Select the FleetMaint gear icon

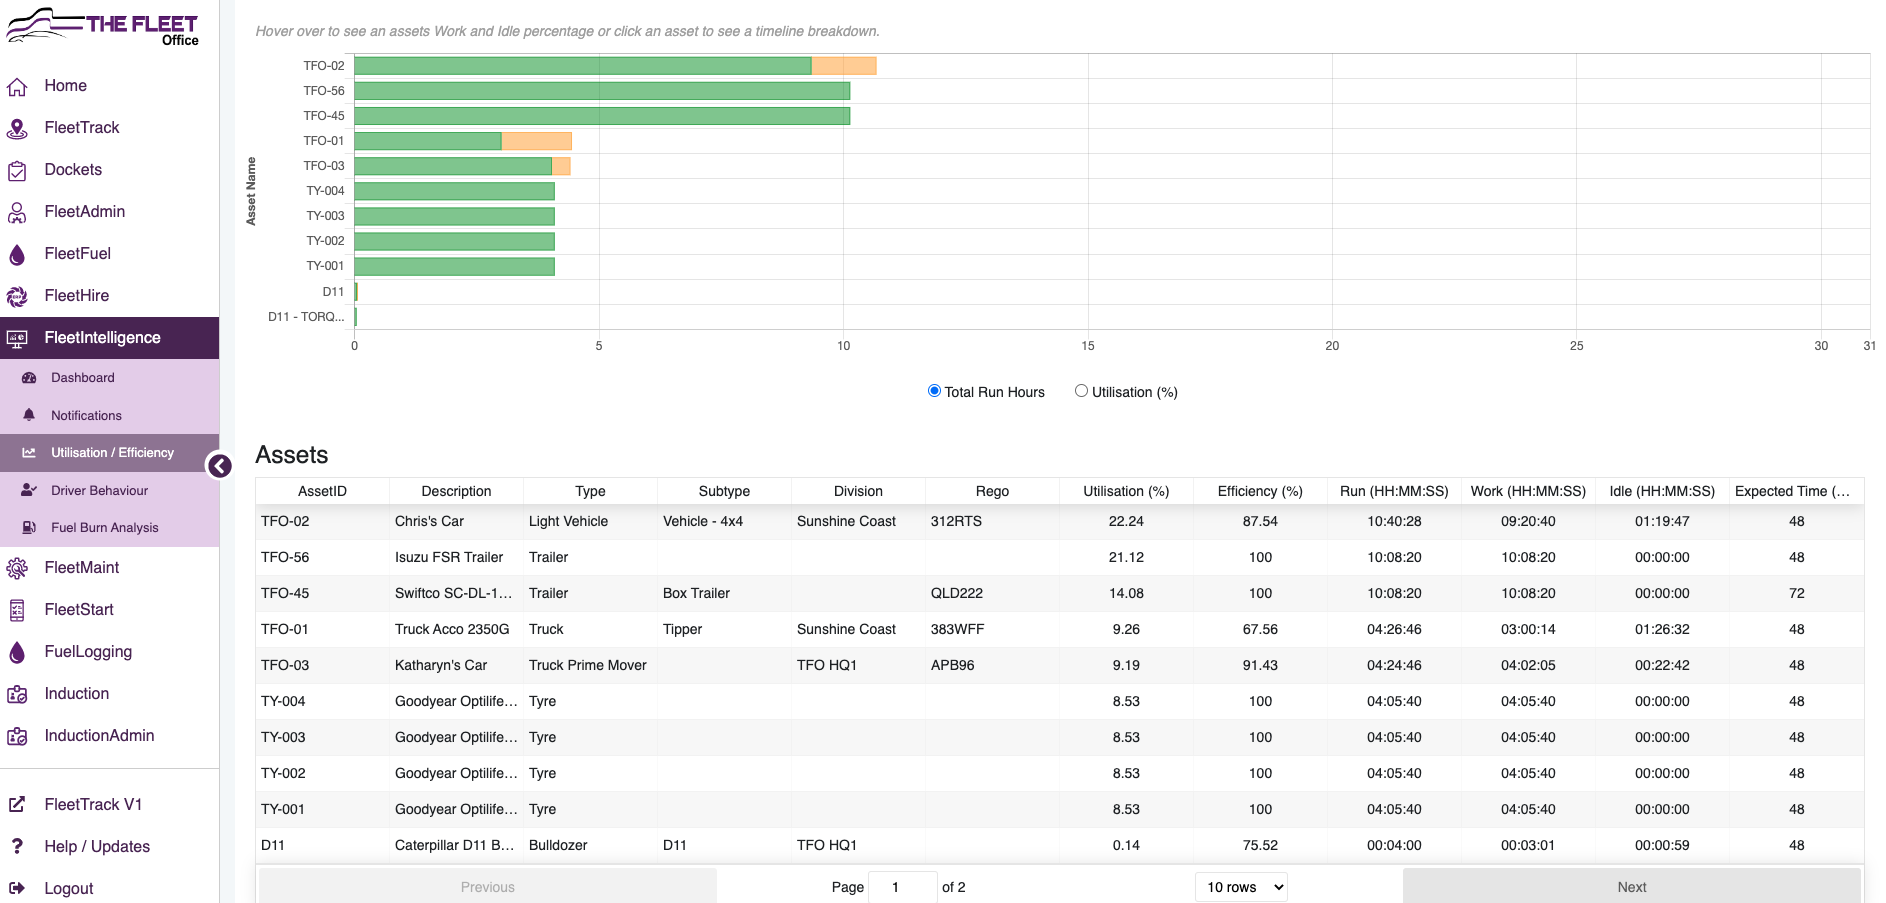18,567
